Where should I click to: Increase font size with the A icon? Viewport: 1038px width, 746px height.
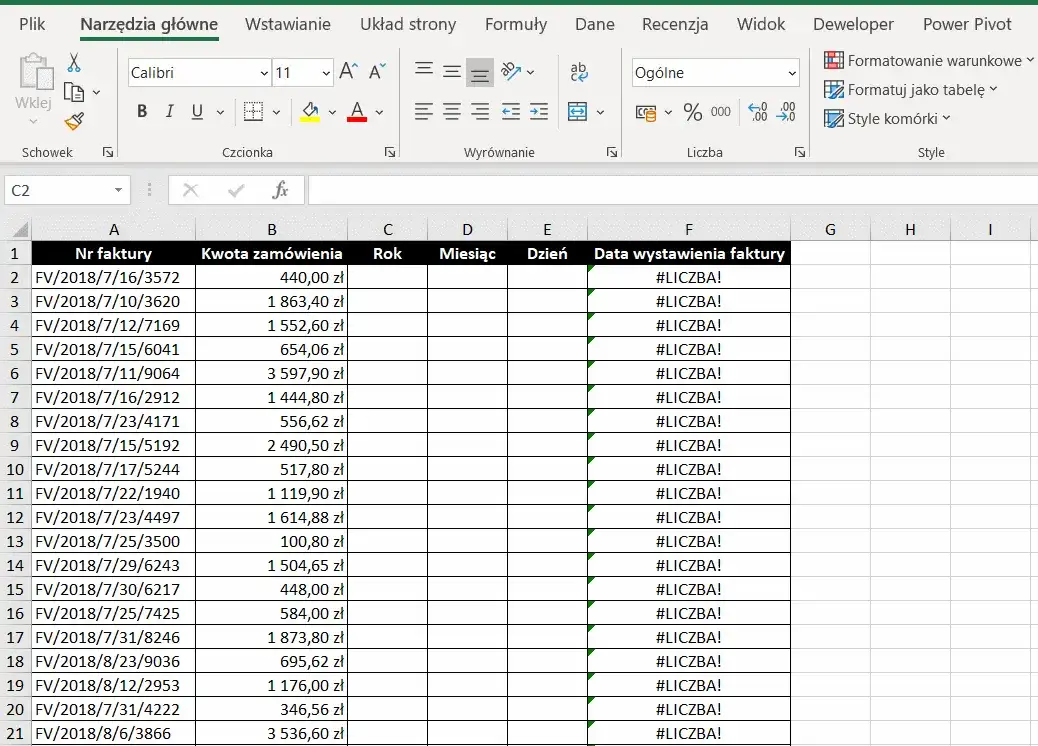tap(347, 68)
